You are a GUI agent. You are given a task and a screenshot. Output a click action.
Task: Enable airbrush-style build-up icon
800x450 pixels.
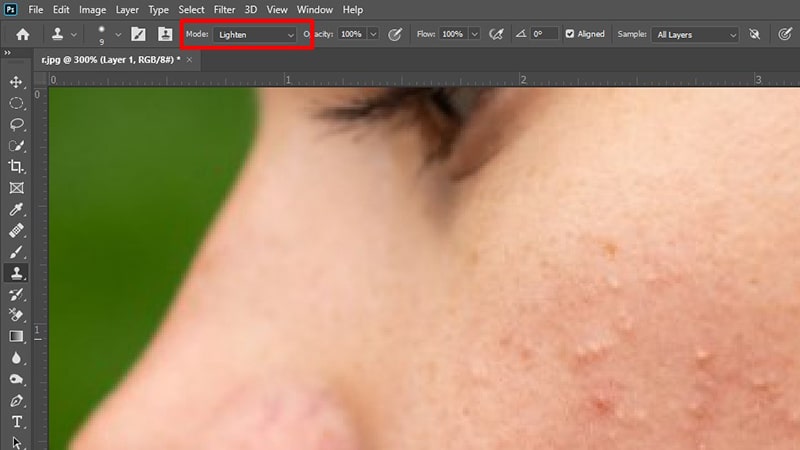point(496,34)
